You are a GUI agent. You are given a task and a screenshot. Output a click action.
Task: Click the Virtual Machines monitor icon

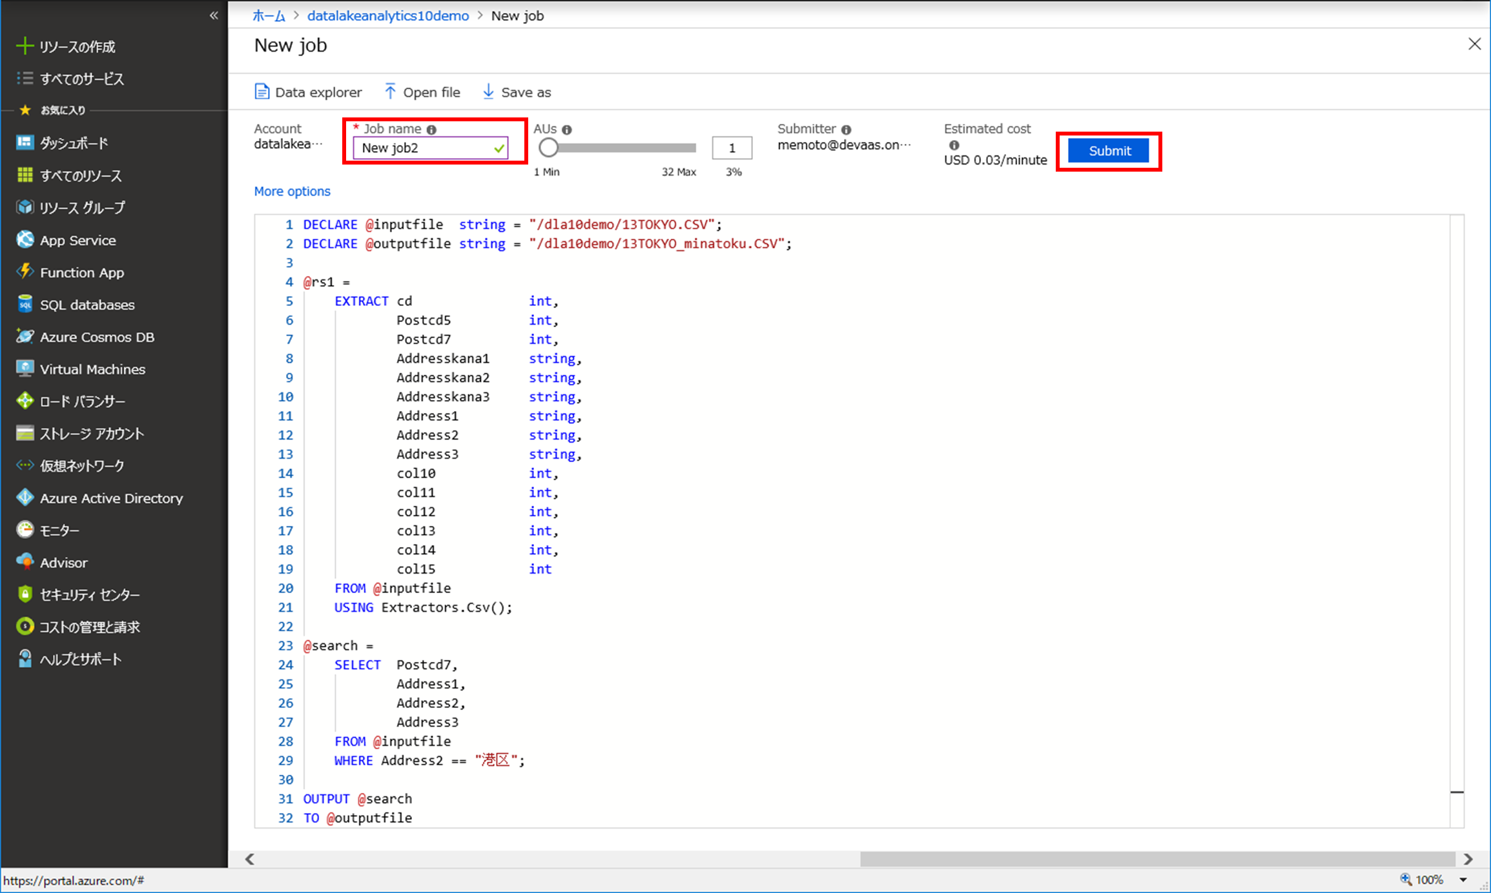click(25, 369)
